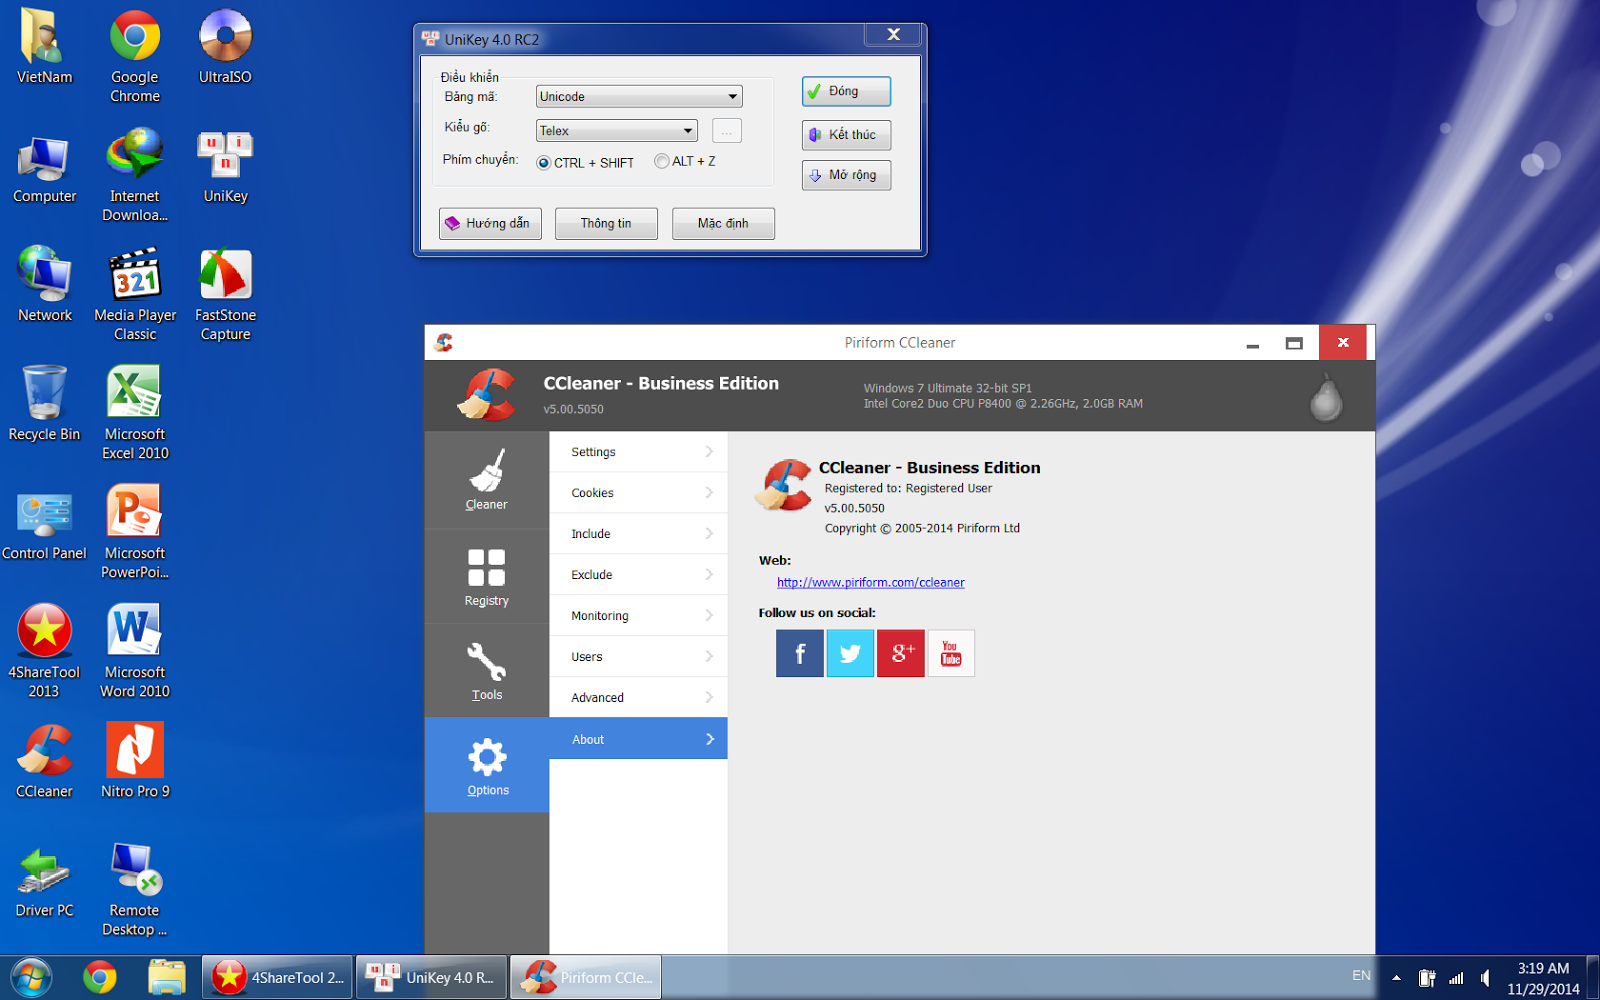Image resolution: width=1600 pixels, height=1000 pixels.
Task: Open the Monitoring options page
Action: [x=638, y=616]
